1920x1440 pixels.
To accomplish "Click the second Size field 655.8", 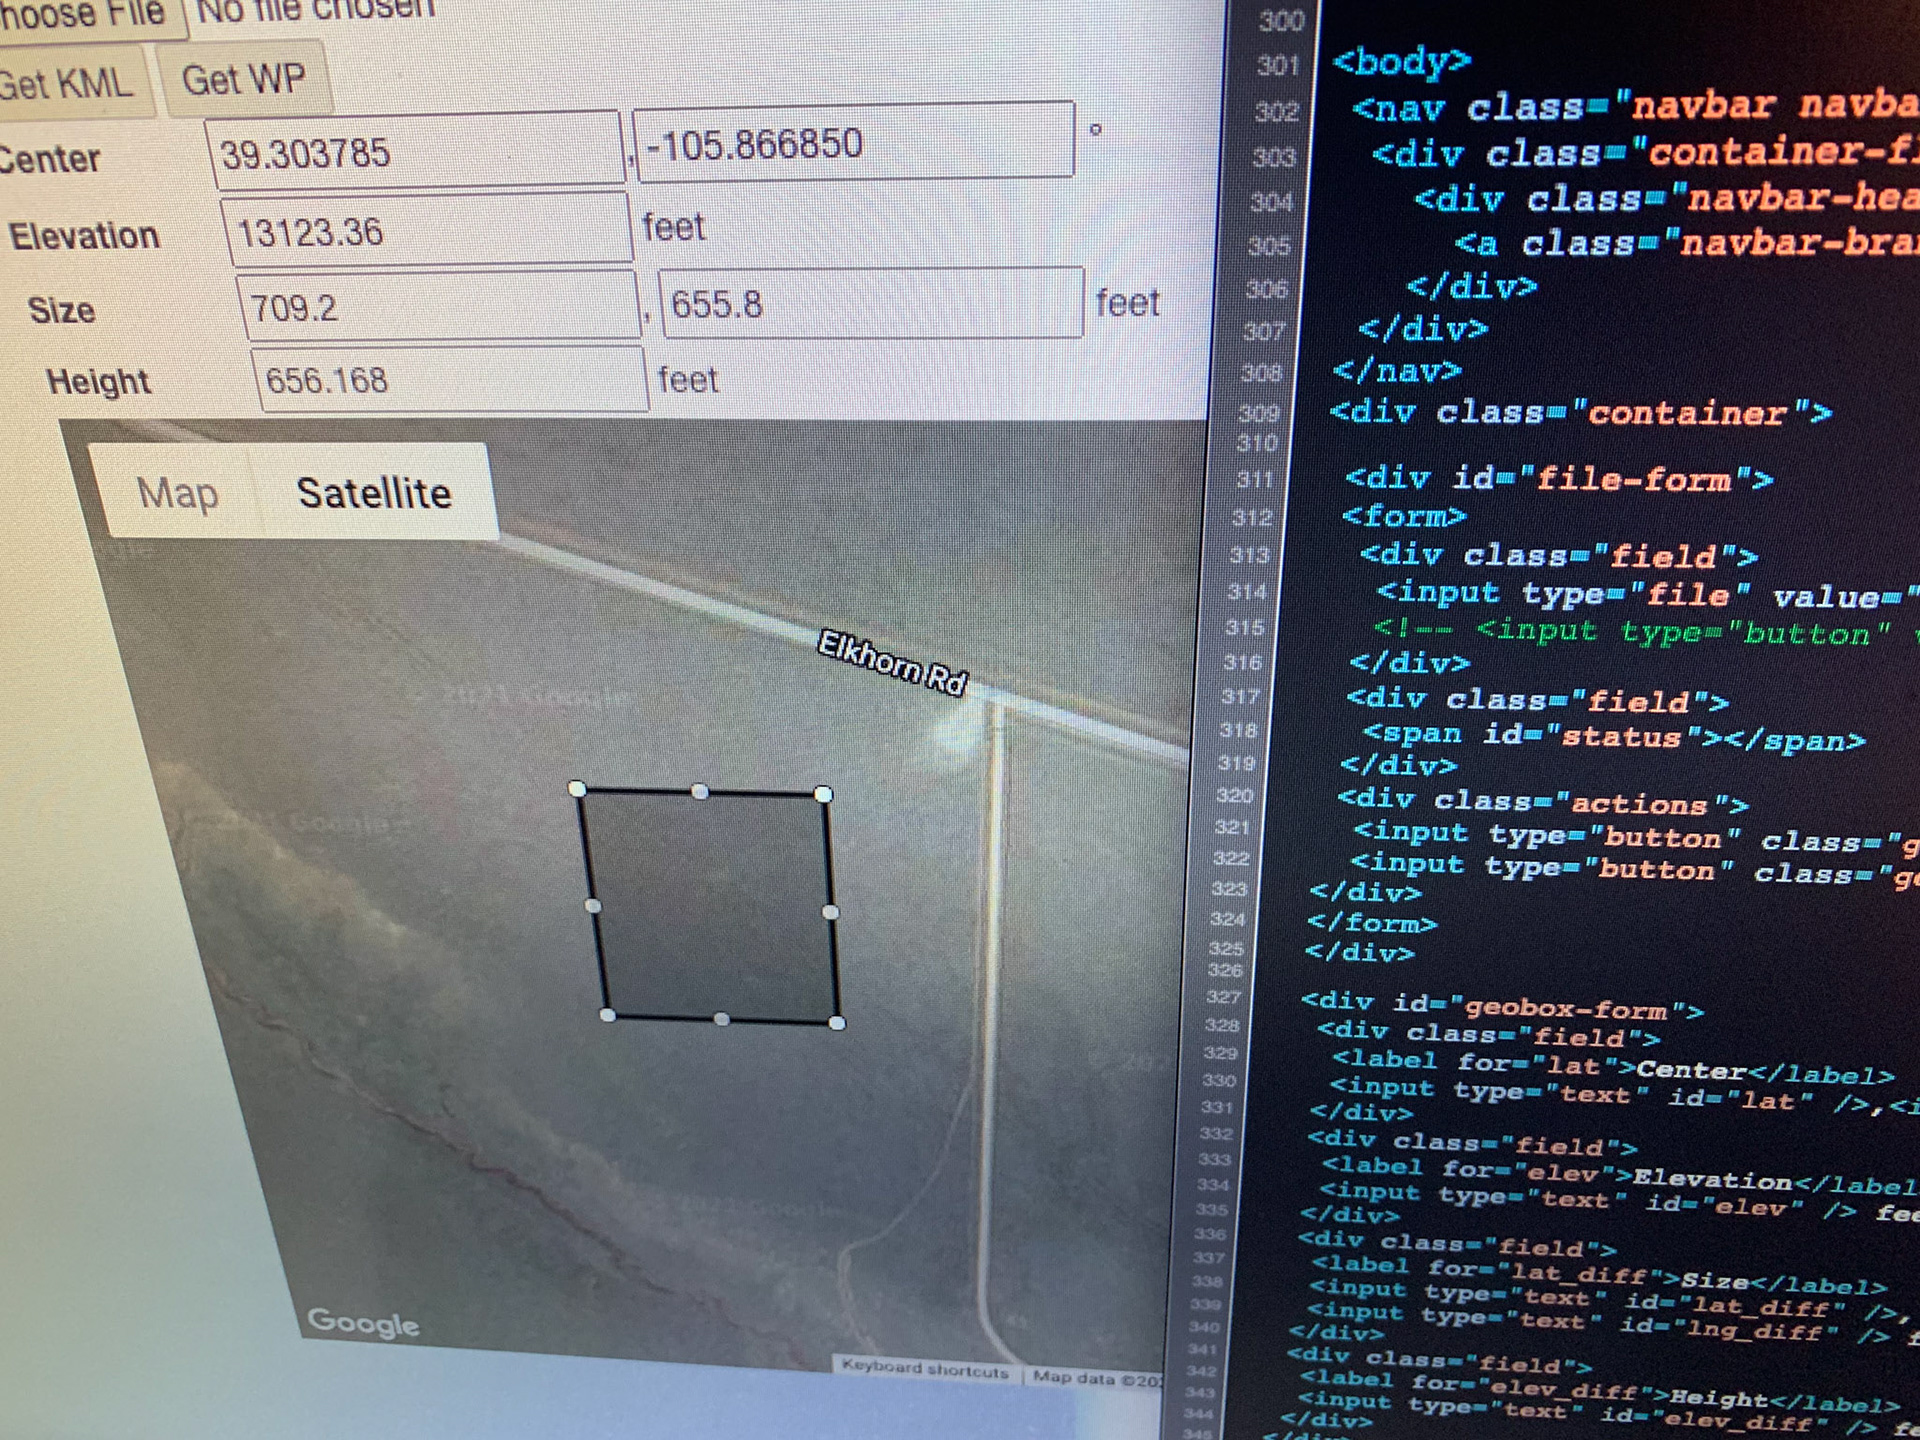I will (x=868, y=303).
